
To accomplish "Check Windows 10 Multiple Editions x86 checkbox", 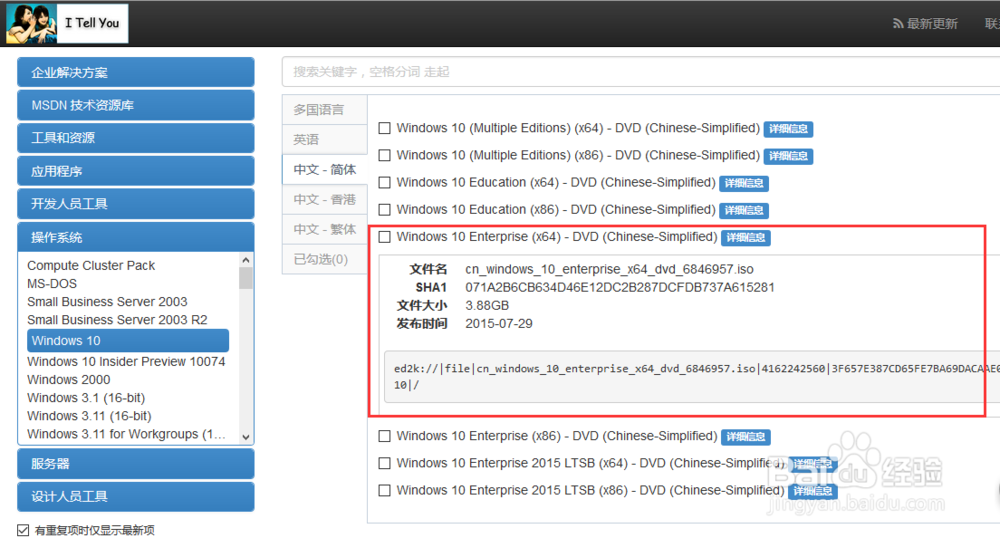I will point(385,155).
